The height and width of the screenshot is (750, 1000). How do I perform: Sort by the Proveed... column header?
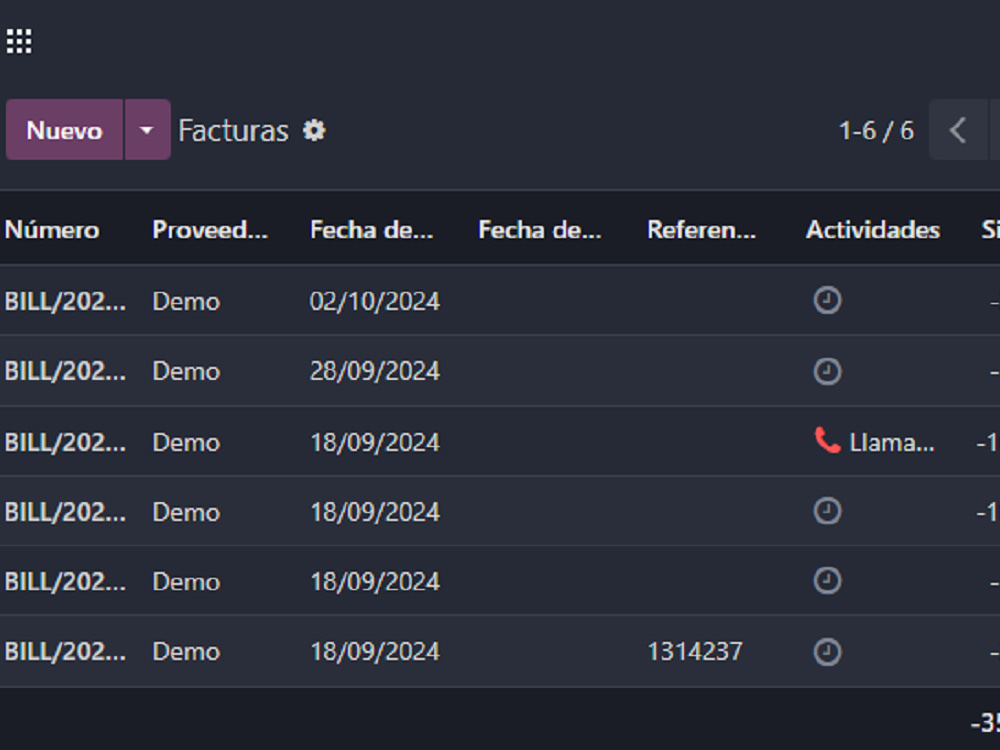pos(210,230)
